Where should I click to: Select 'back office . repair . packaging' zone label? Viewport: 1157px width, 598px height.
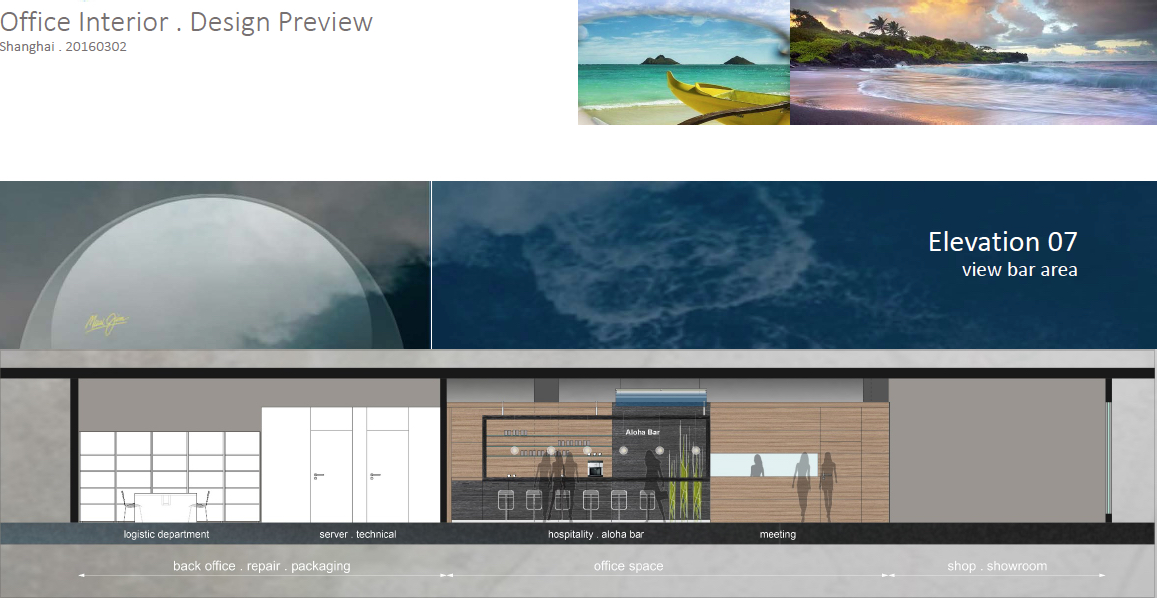tap(261, 566)
